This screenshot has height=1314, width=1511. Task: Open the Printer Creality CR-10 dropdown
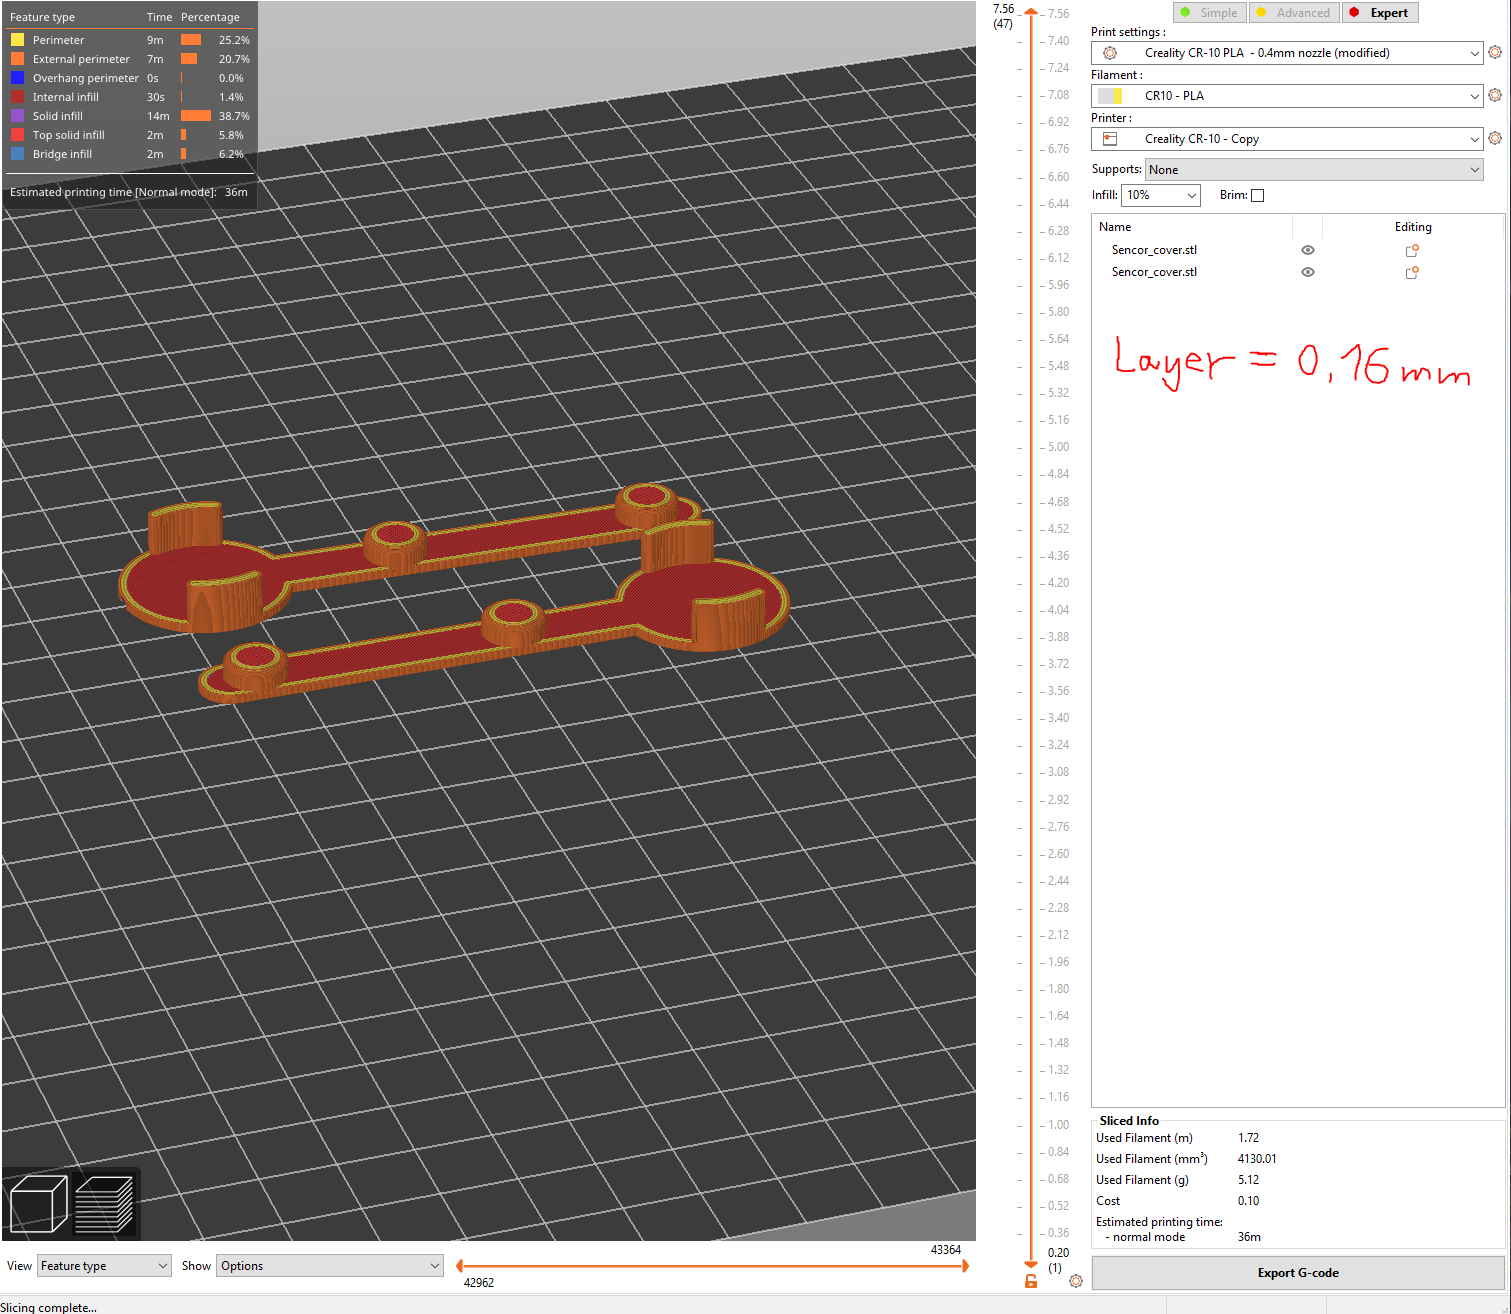pos(1287,139)
